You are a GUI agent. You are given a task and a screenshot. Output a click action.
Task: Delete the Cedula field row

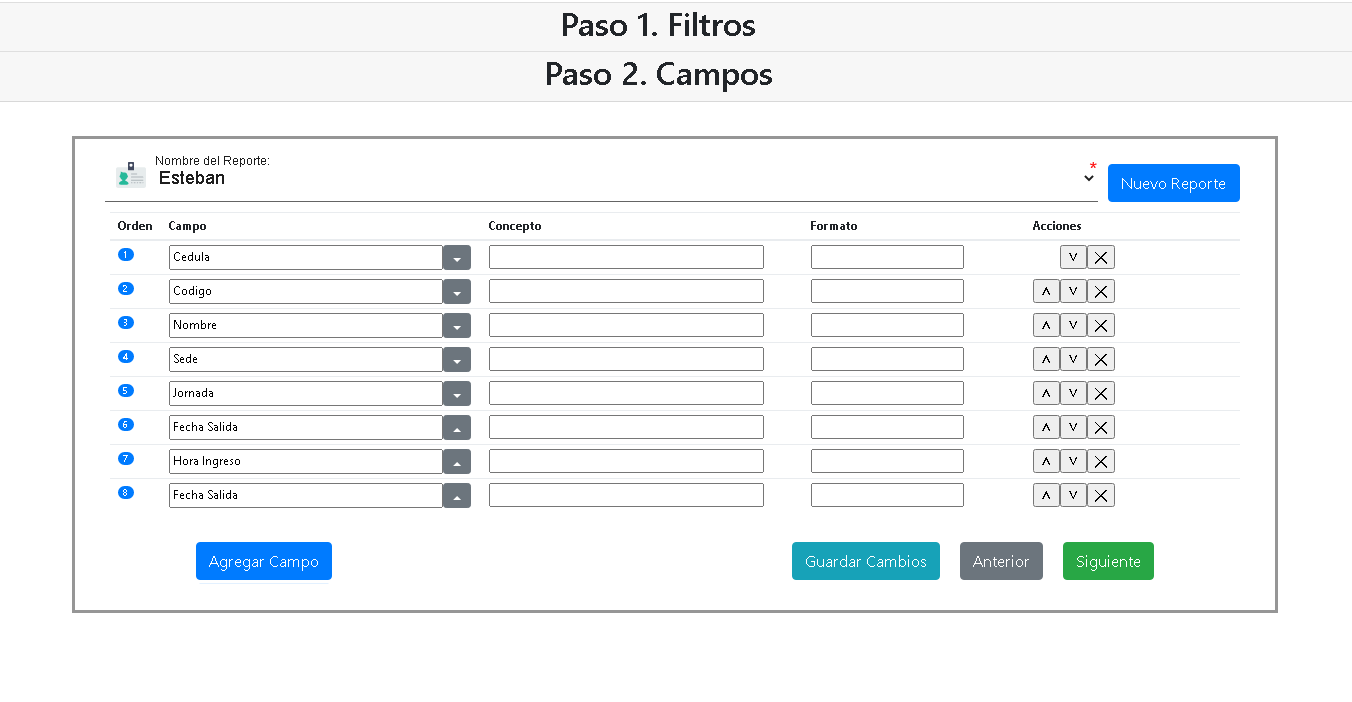(x=1100, y=257)
